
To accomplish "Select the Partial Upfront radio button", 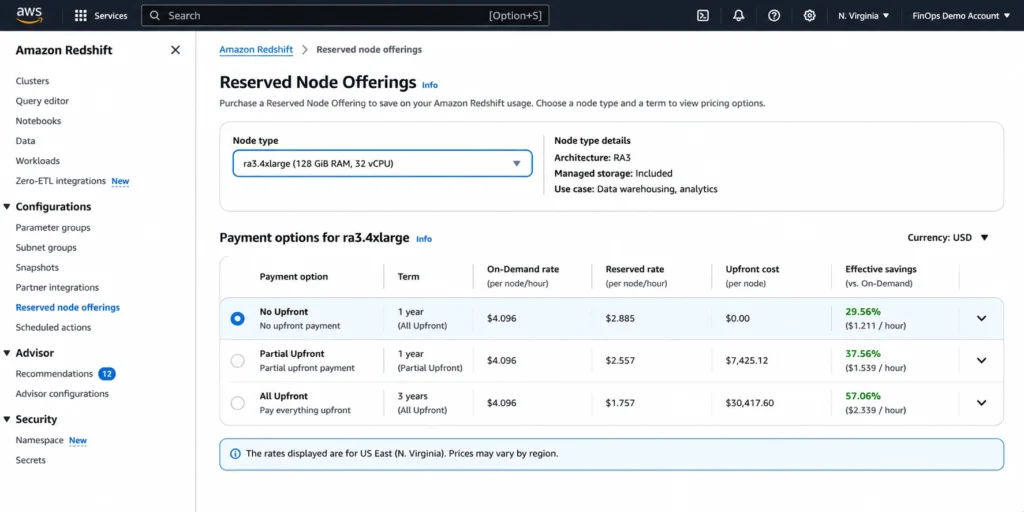I will [x=238, y=360].
